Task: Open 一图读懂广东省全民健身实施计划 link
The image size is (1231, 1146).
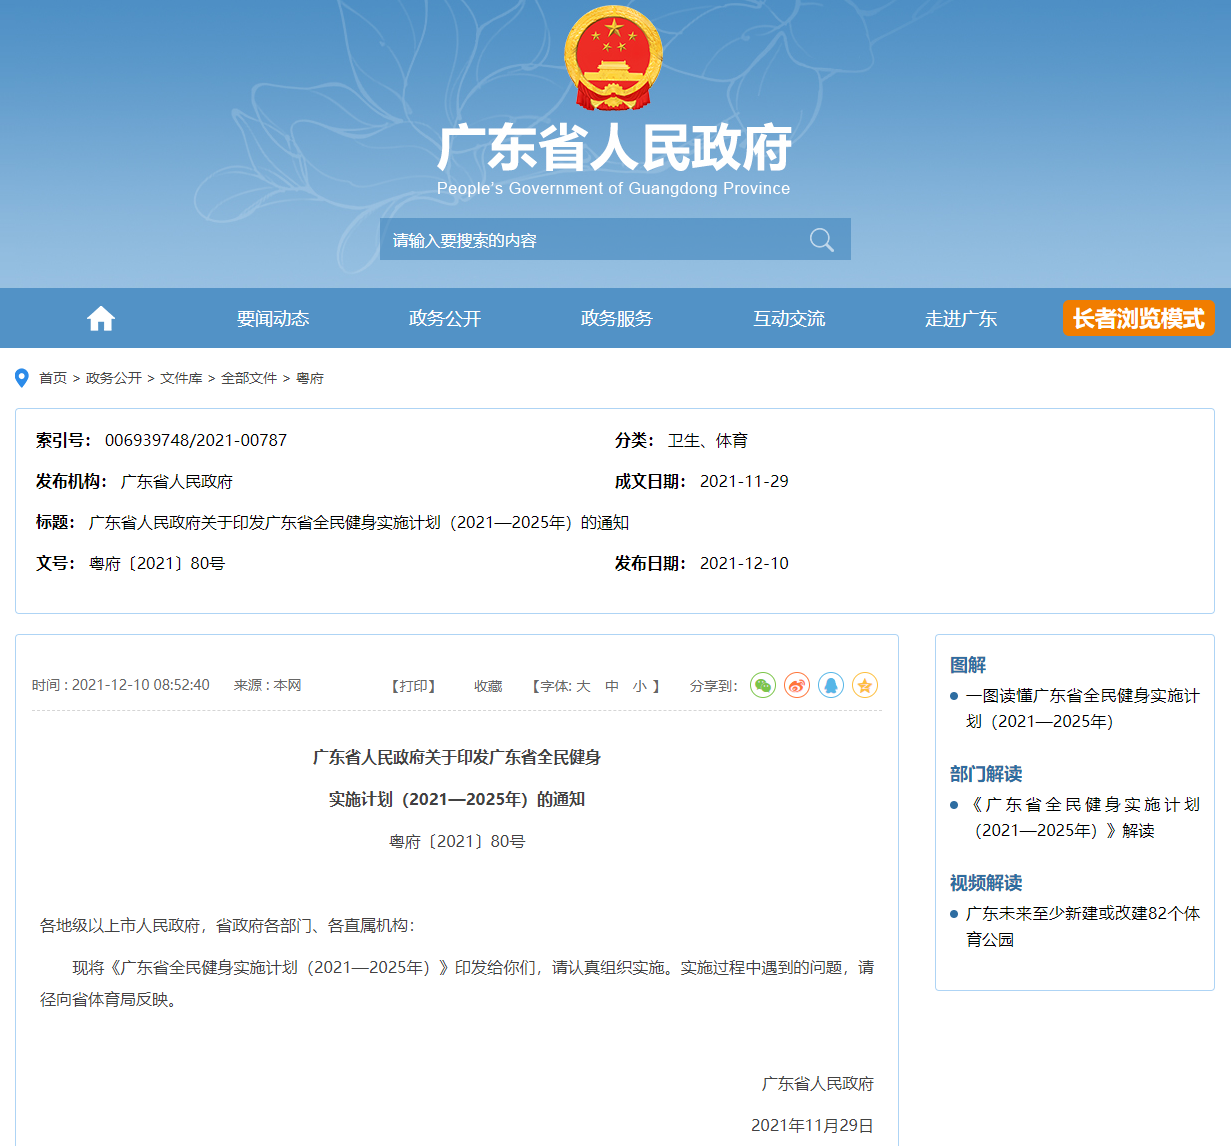Action: tap(1083, 708)
